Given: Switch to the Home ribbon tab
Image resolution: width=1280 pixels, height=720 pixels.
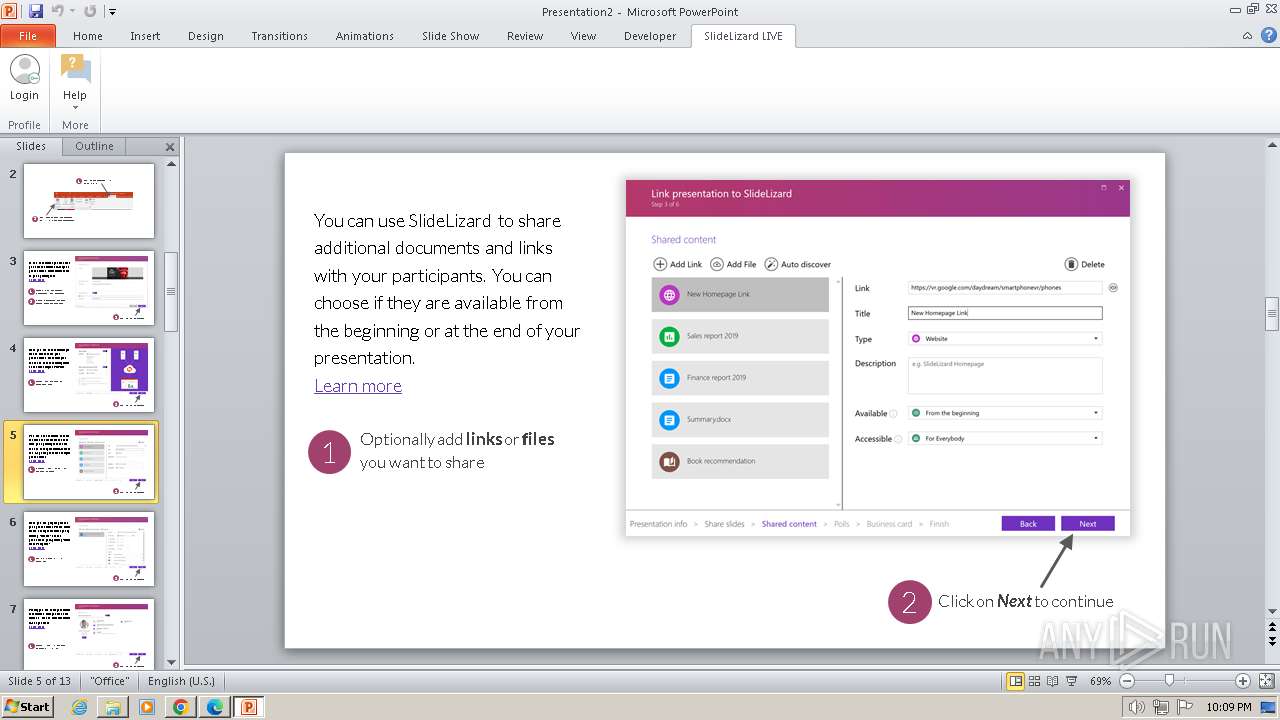Looking at the screenshot, I should pos(88,36).
